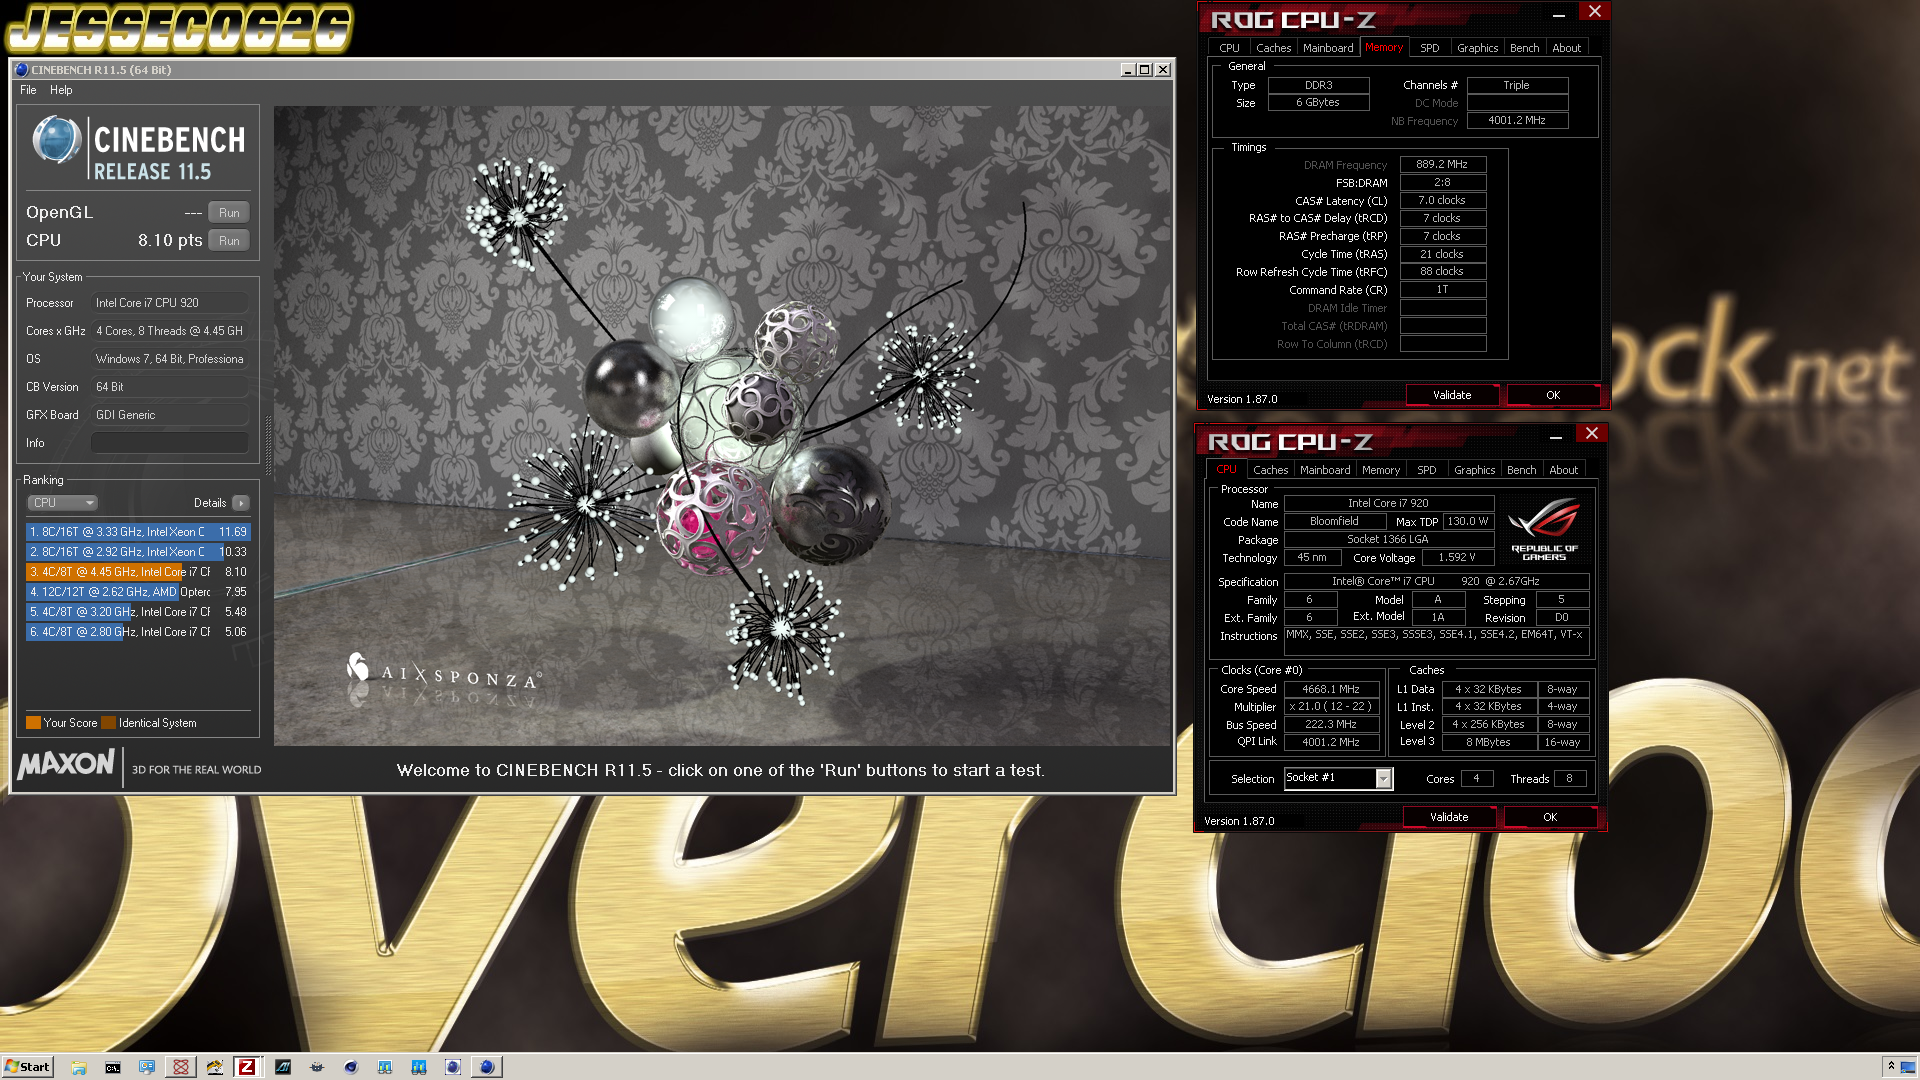Open Bench tab in bottom CPU-Z window
The height and width of the screenshot is (1080, 1920).
[1521, 470]
